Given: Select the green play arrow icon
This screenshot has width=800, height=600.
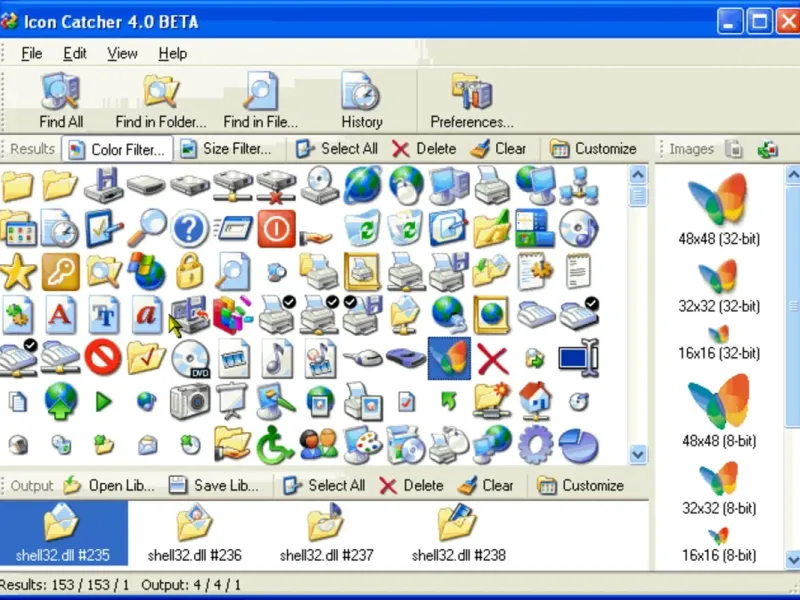Looking at the screenshot, I should point(104,402).
